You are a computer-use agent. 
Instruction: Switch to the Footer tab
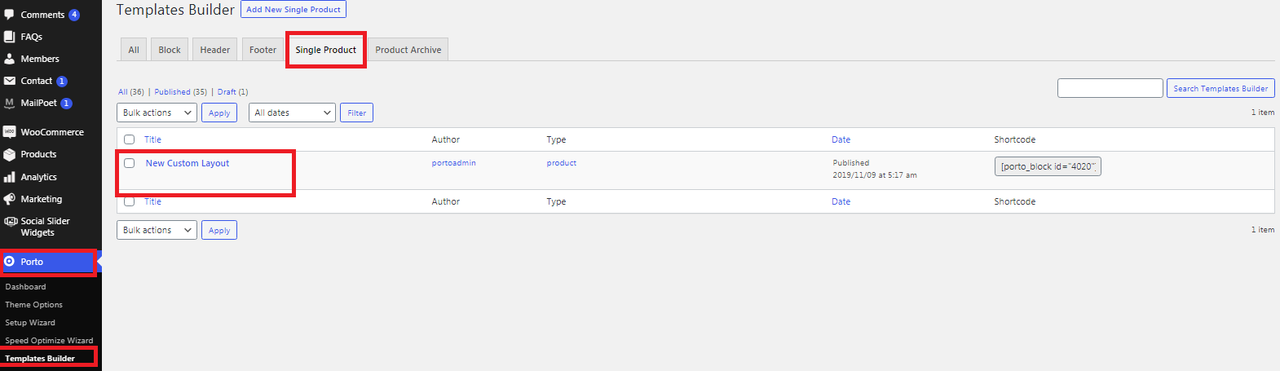coord(263,50)
